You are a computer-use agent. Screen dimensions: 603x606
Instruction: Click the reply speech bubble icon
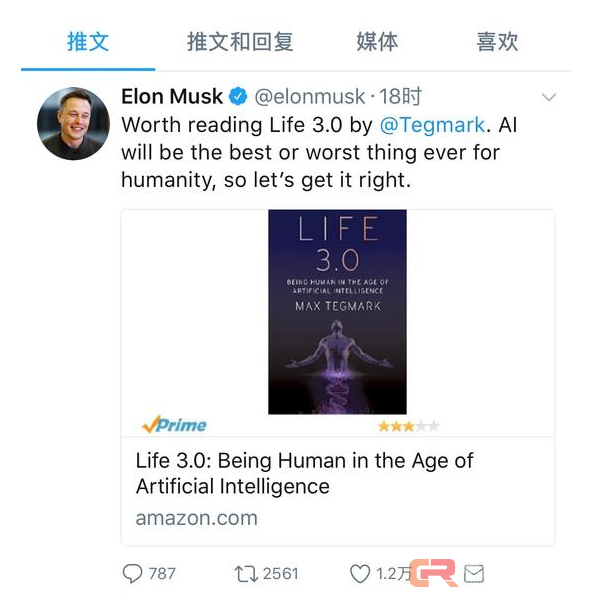click(132, 573)
